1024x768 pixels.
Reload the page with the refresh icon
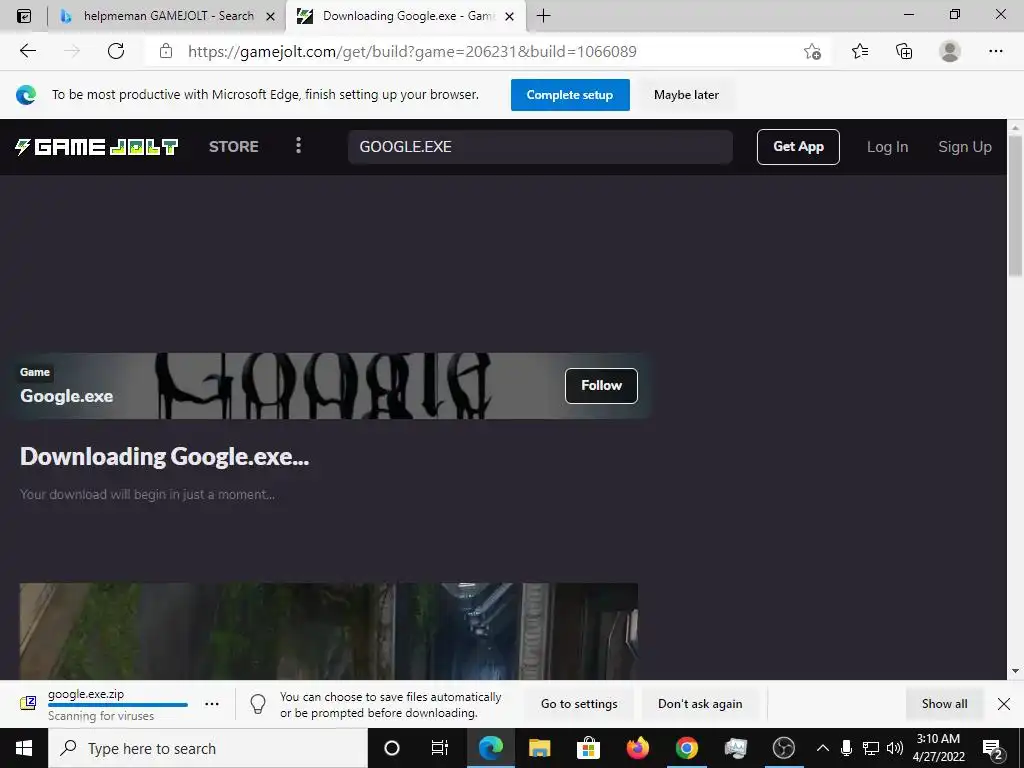(x=116, y=51)
